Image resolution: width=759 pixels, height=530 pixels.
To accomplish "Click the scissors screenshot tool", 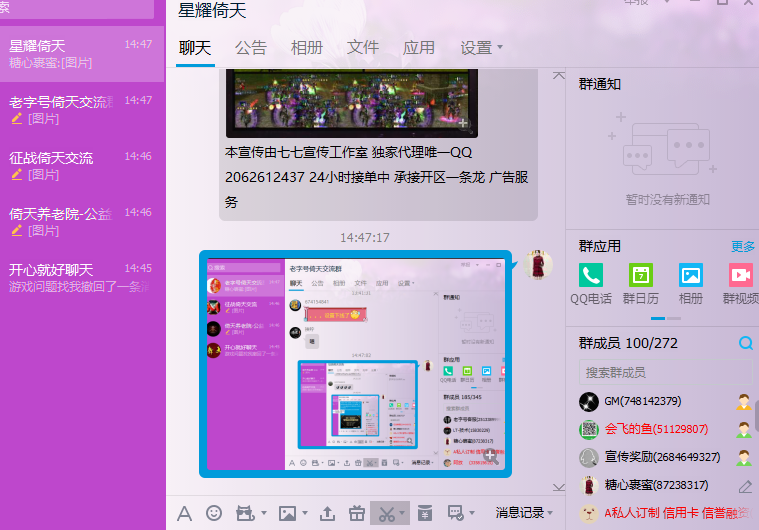I will click(x=386, y=514).
